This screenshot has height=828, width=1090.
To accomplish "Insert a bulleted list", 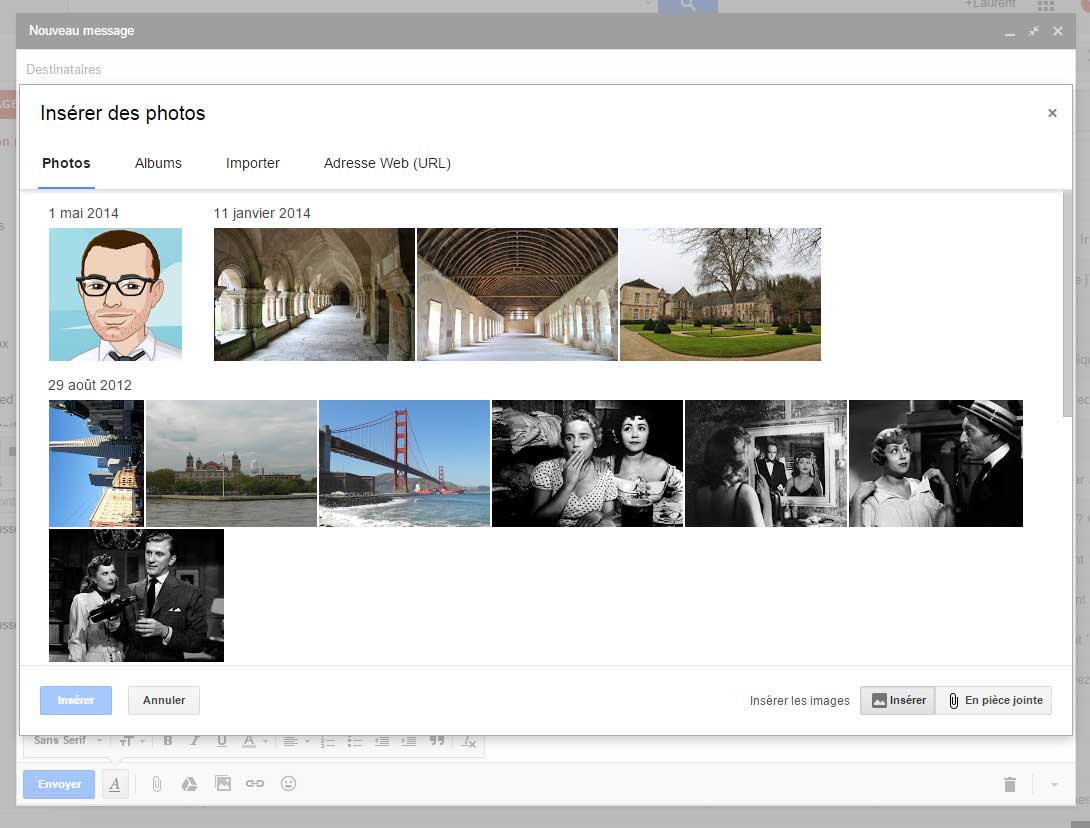I will [x=355, y=742].
